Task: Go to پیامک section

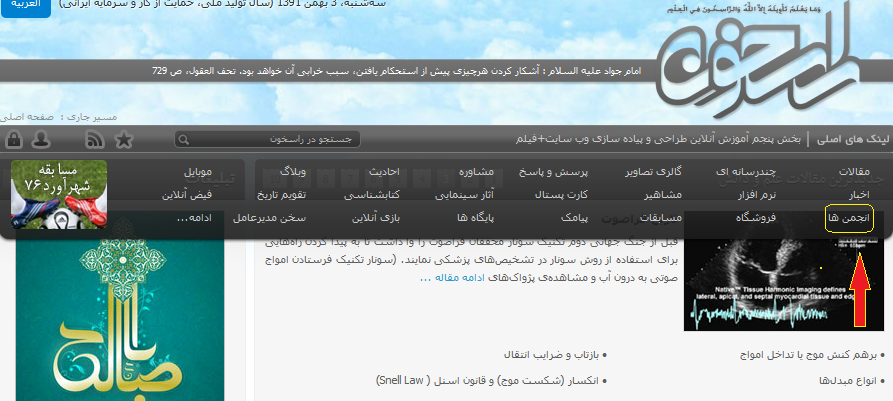Action: [x=574, y=218]
